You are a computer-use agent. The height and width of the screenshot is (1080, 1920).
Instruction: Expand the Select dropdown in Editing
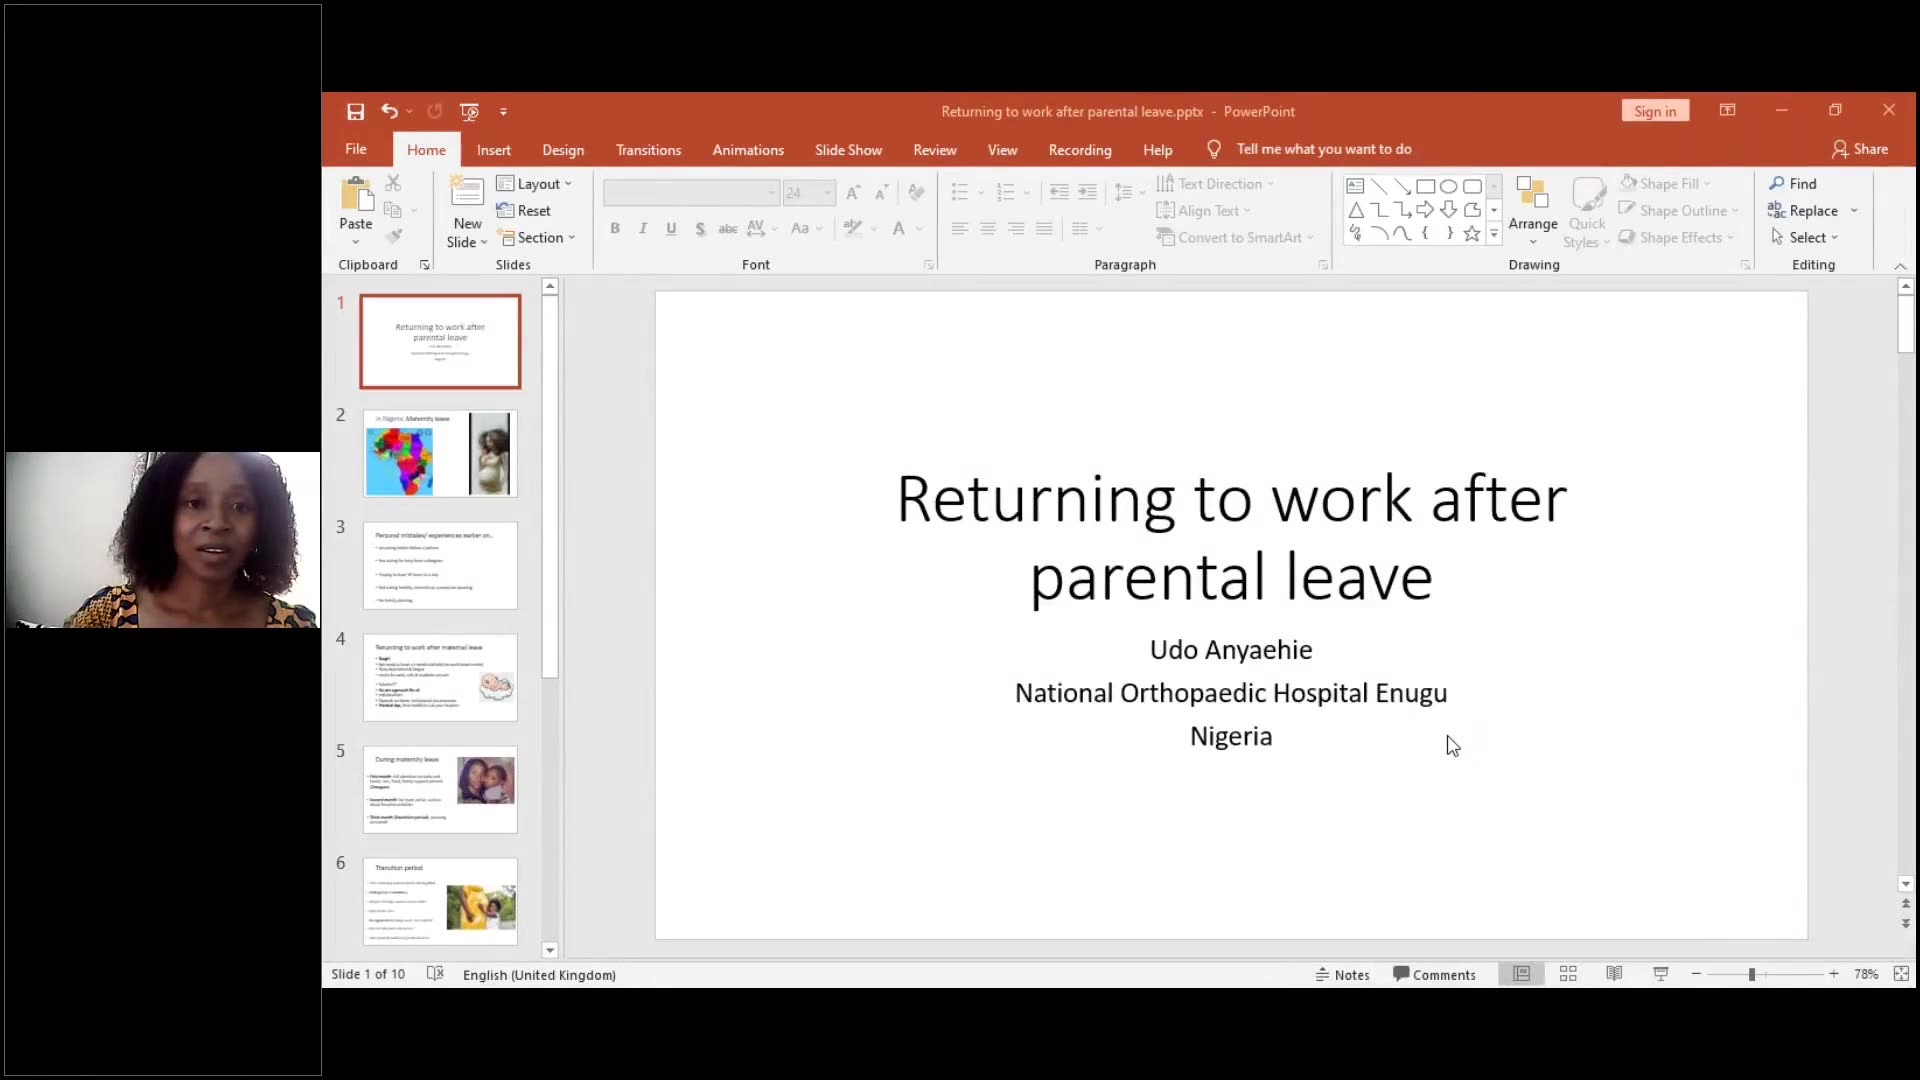pyautogui.click(x=1805, y=238)
